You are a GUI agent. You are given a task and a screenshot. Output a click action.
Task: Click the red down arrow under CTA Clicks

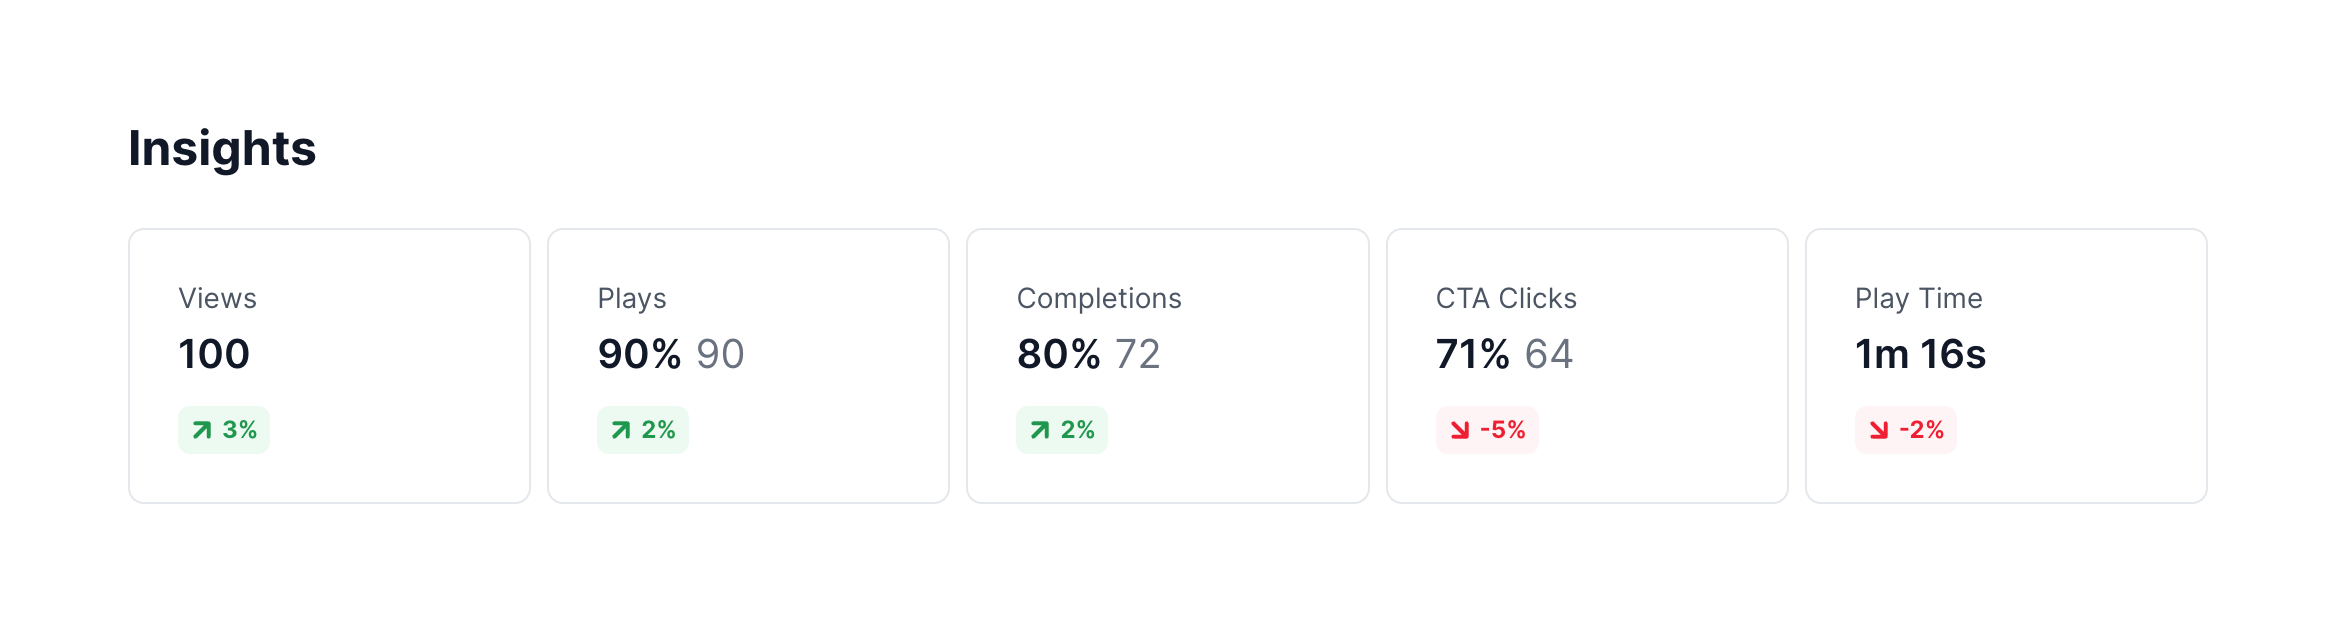click(1460, 430)
